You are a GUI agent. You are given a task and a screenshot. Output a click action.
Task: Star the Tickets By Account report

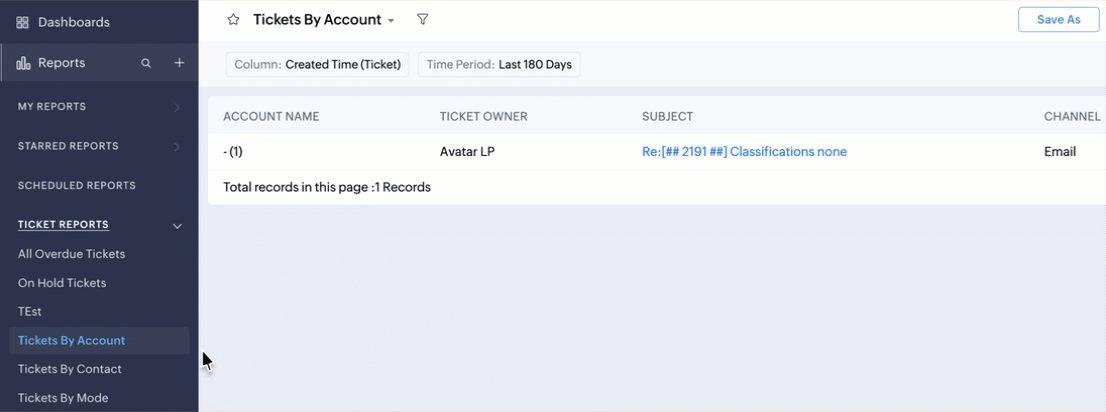(x=233, y=20)
